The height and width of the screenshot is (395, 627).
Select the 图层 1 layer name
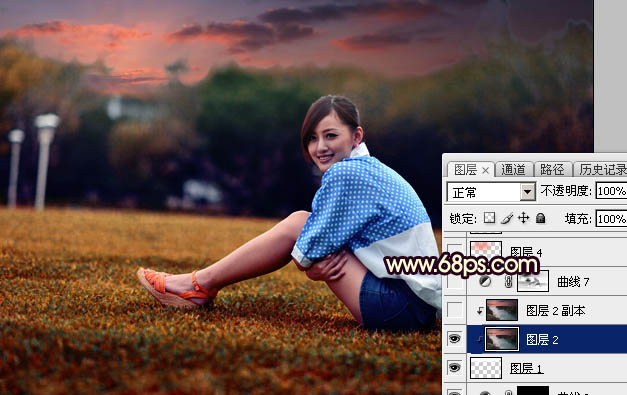[526, 368]
